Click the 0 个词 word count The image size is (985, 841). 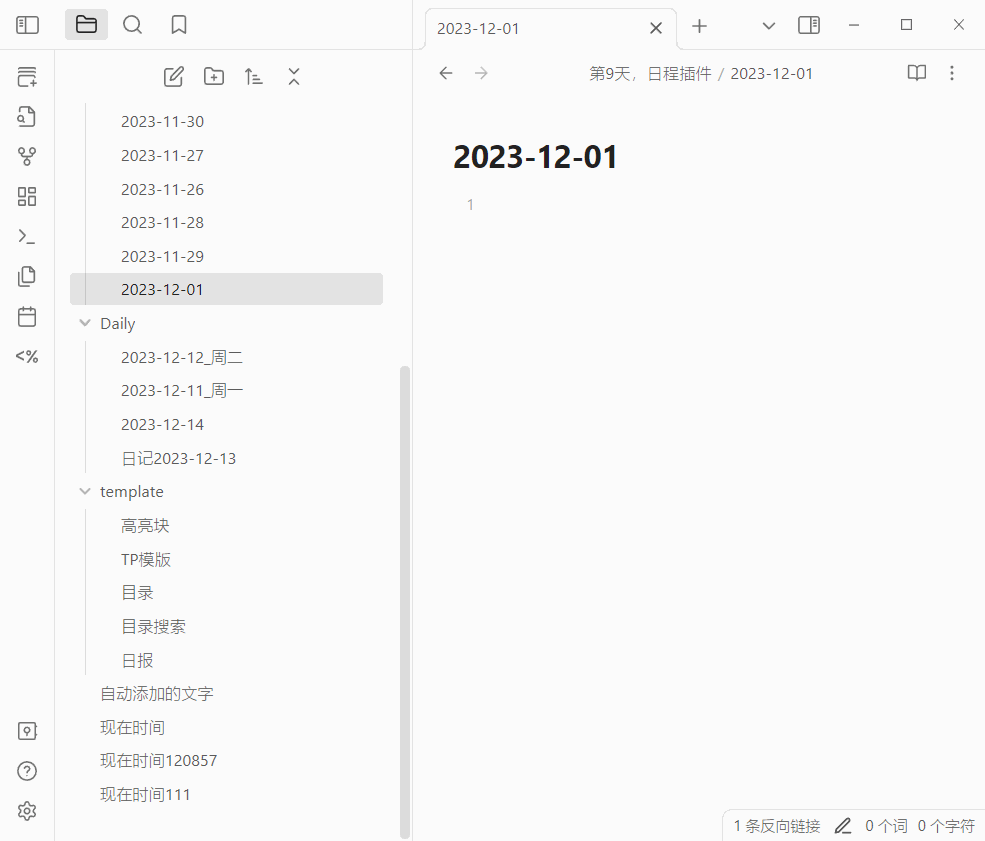pos(886,826)
